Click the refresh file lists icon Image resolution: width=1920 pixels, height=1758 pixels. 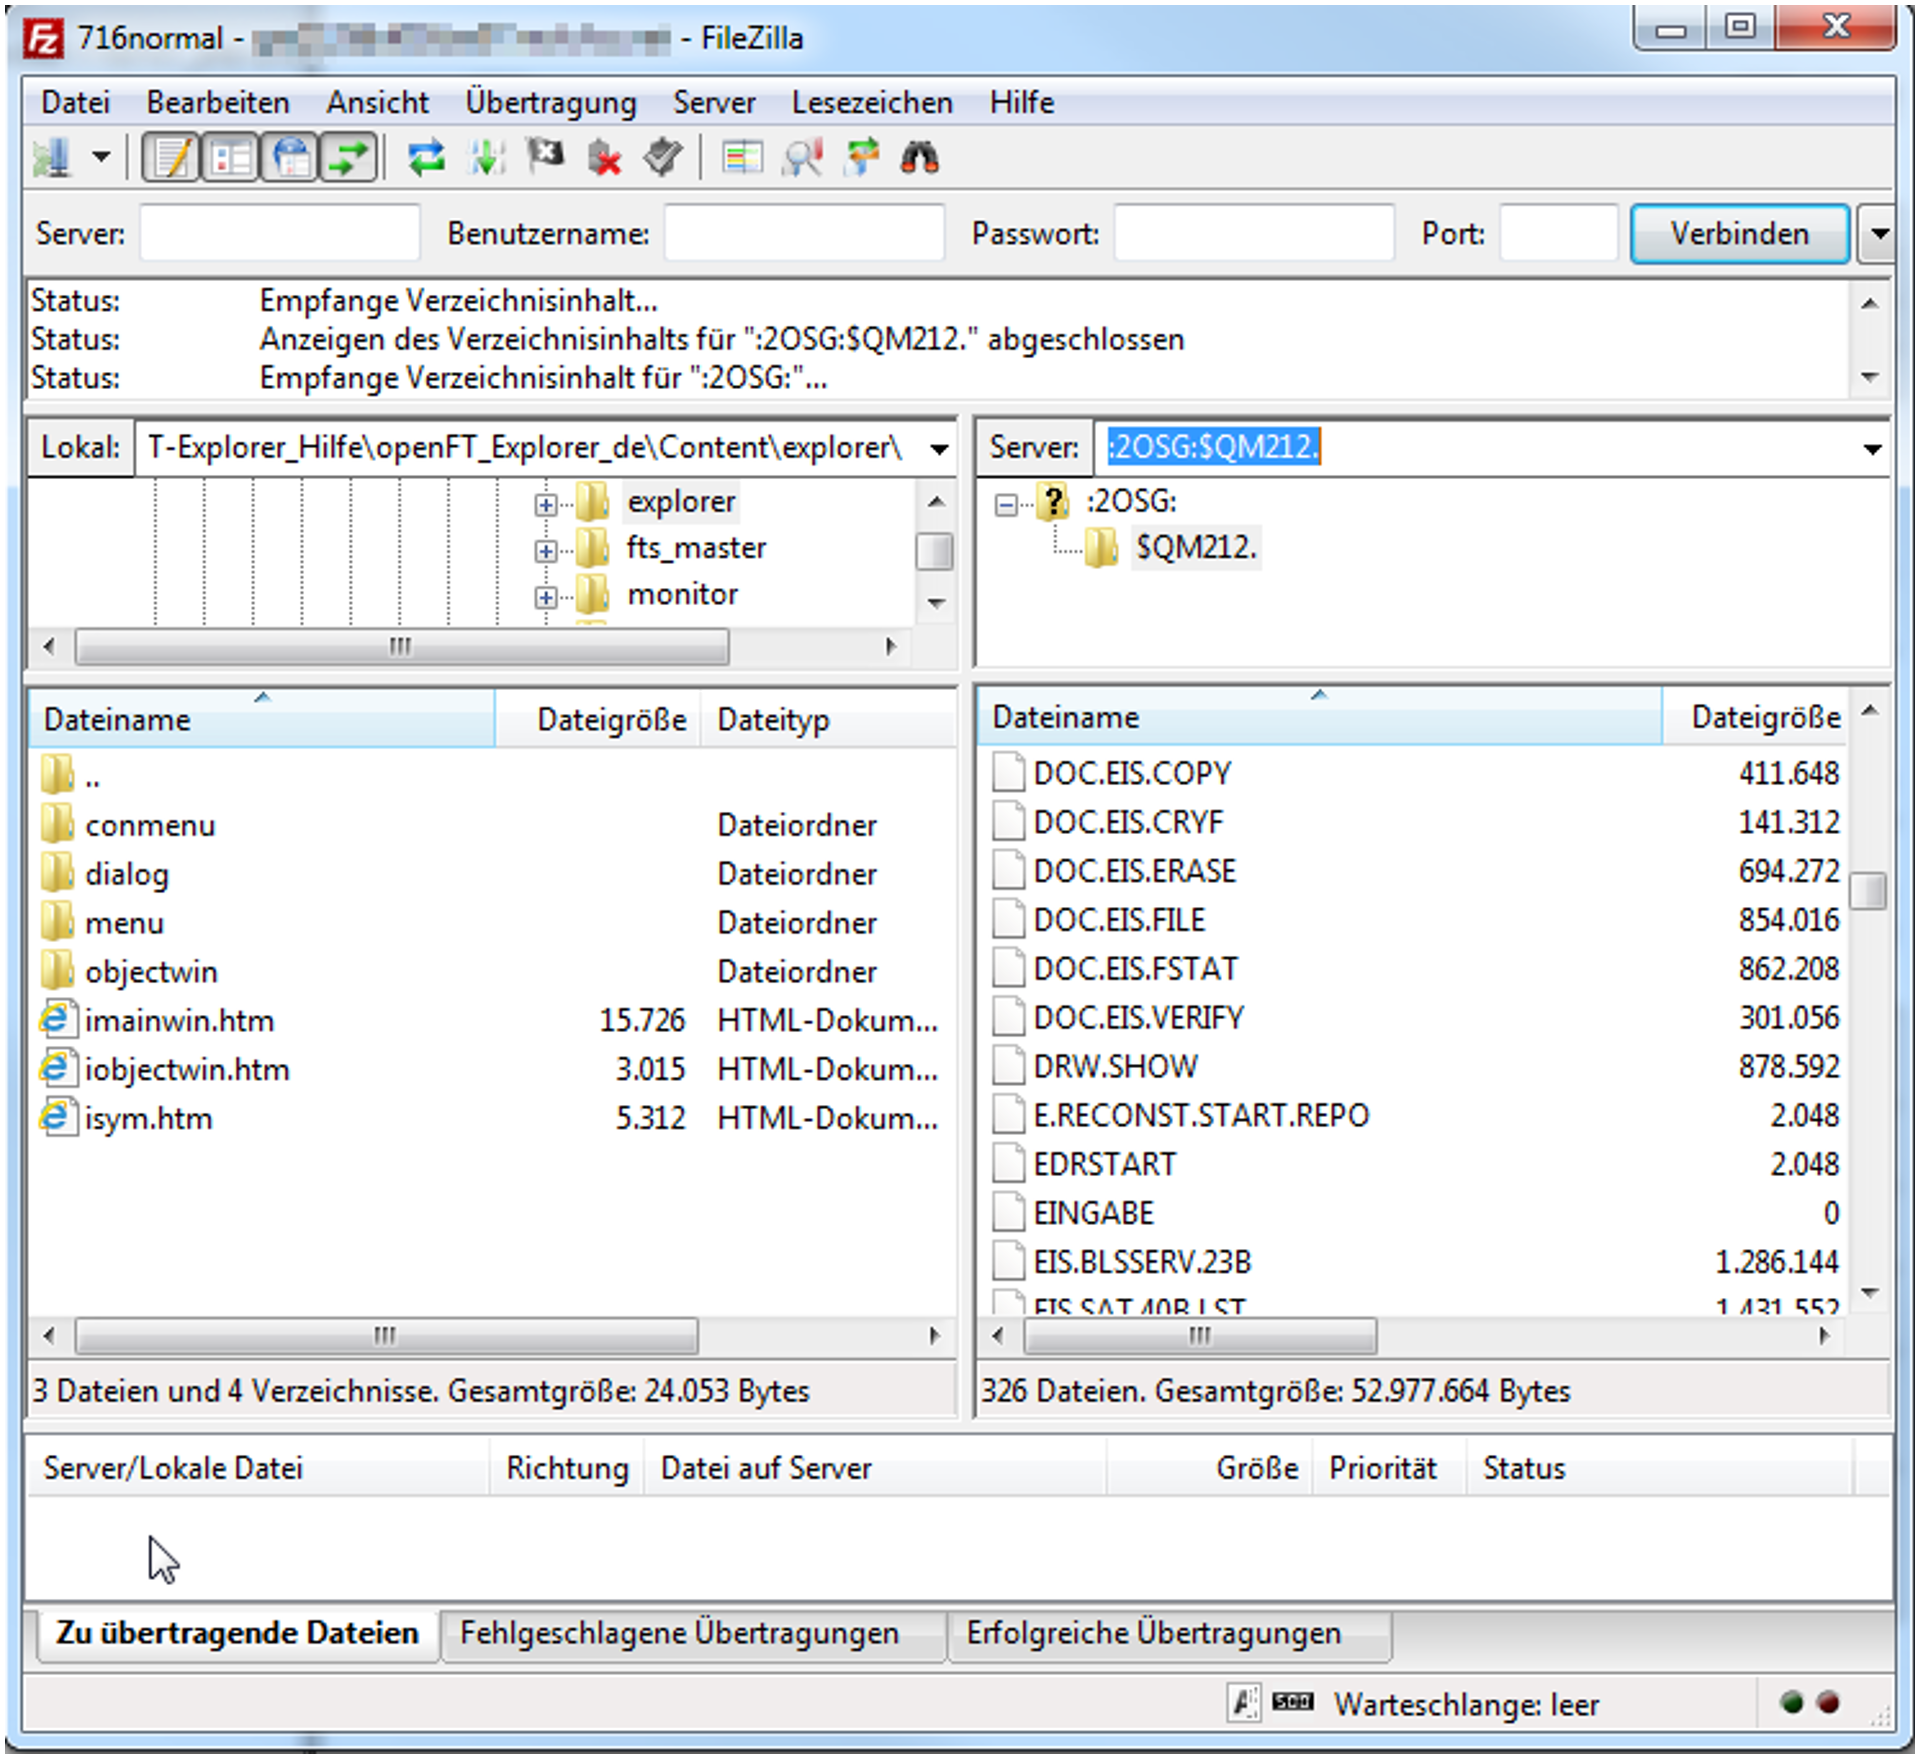[427, 158]
